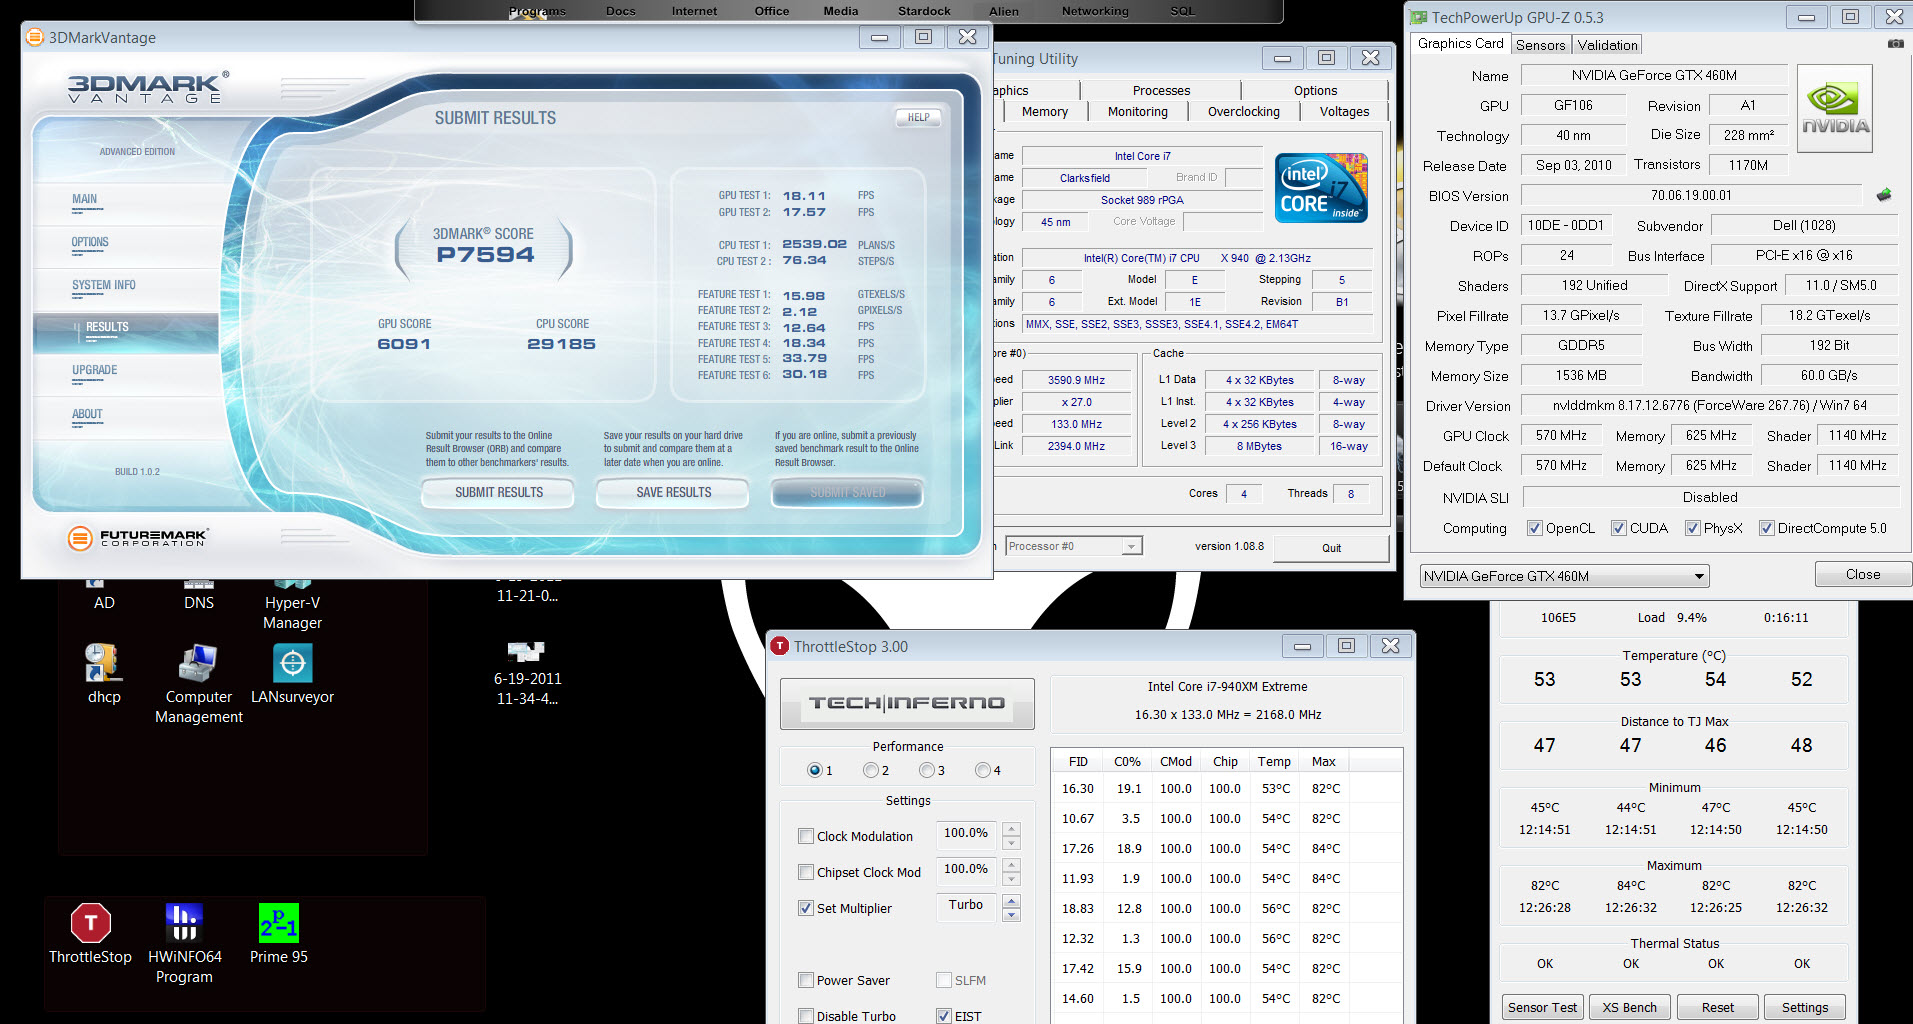Select performance profile 4 radio button
Viewport: 1913px width, 1024px height.
pyautogui.click(x=983, y=770)
